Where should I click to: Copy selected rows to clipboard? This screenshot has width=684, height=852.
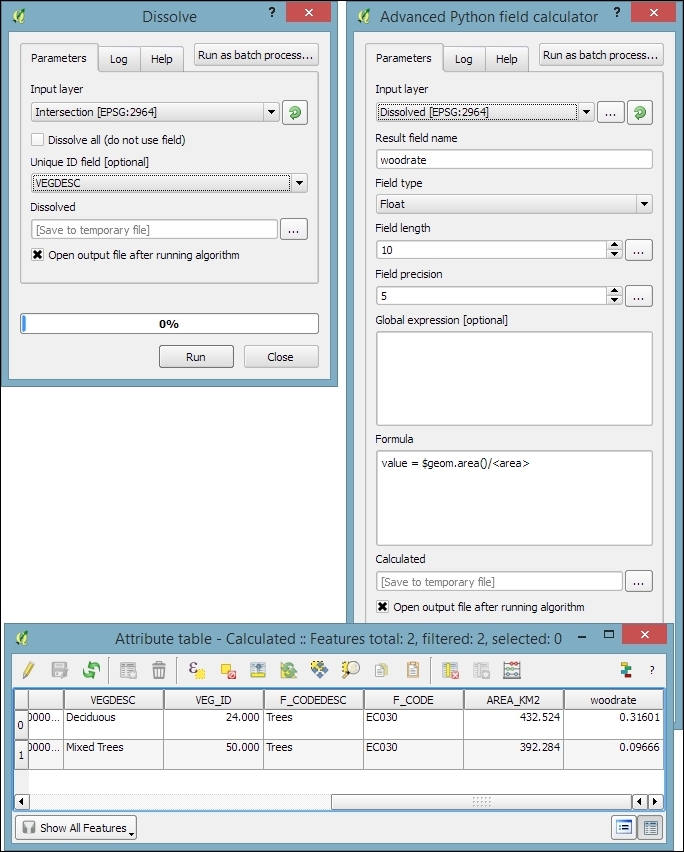pyautogui.click(x=381, y=671)
